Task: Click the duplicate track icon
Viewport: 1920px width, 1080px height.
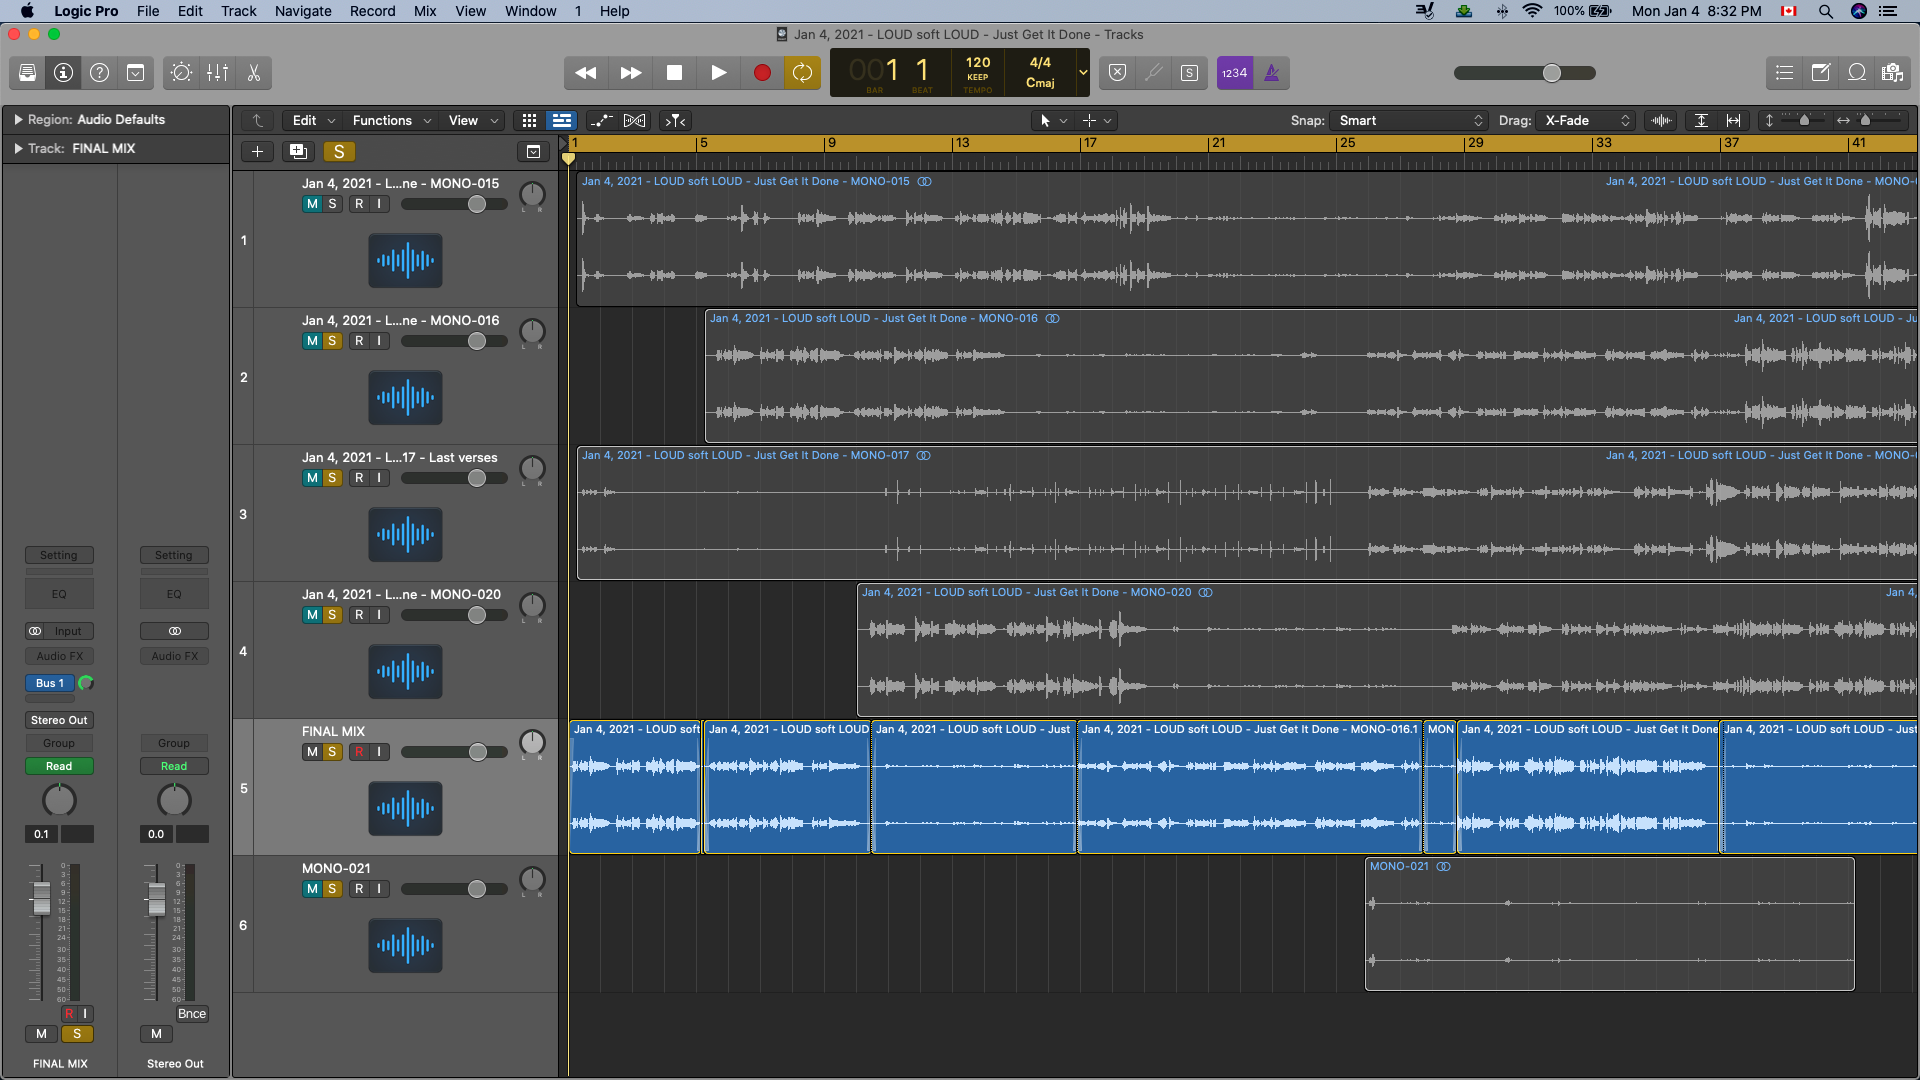Action: [298, 152]
